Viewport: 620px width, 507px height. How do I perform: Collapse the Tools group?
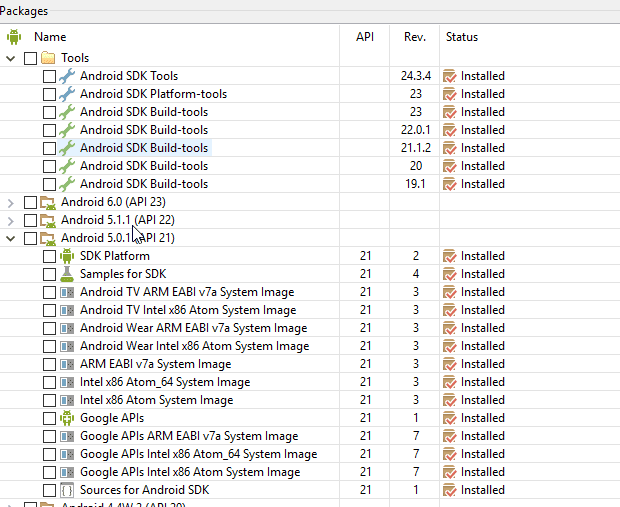[11, 59]
